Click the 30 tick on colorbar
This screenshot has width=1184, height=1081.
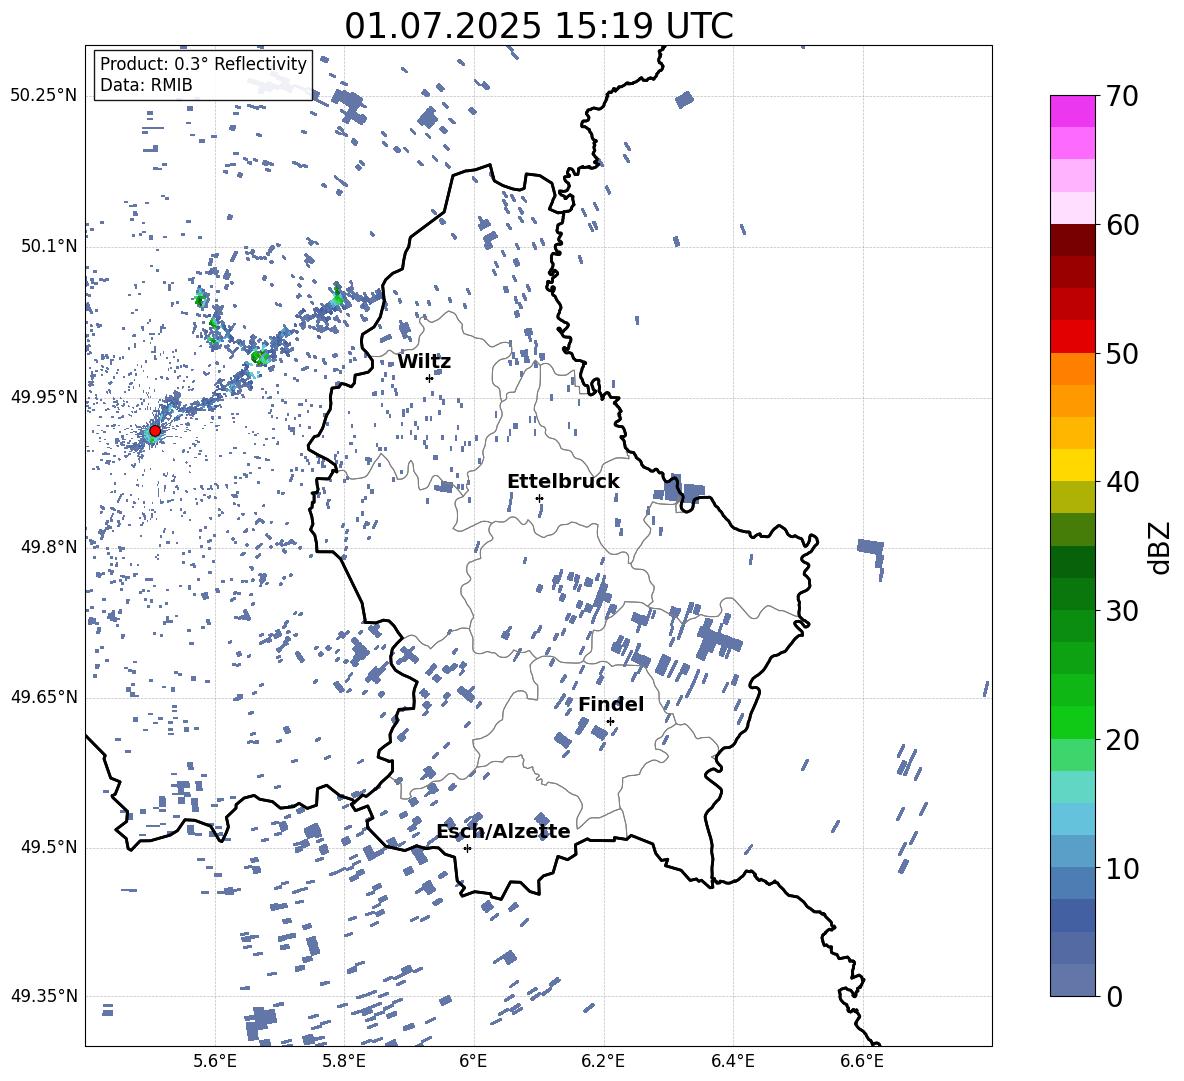[1122, 611]
